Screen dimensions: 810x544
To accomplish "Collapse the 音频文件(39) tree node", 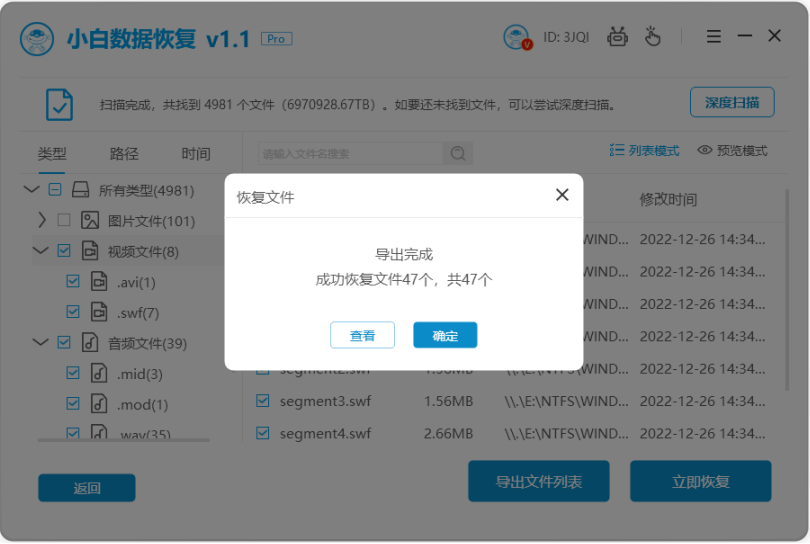I will click(40, 343).
